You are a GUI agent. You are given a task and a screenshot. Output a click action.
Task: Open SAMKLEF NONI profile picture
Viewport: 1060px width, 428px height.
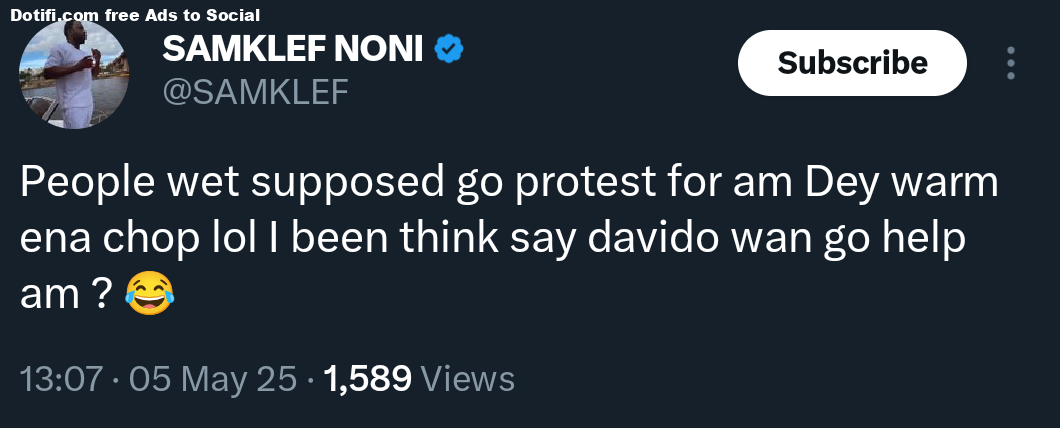(74, 76)
